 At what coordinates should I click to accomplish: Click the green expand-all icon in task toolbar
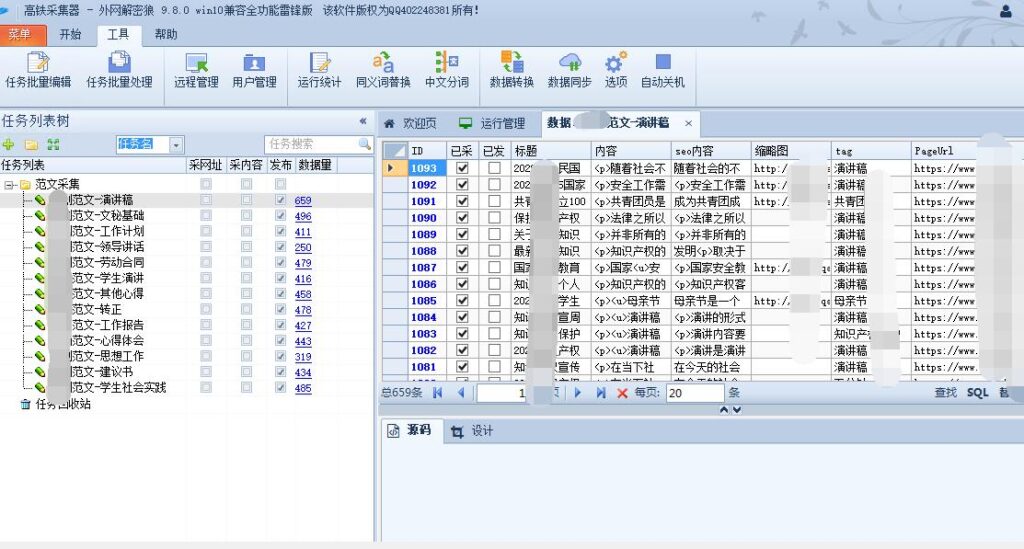(53, 144)
